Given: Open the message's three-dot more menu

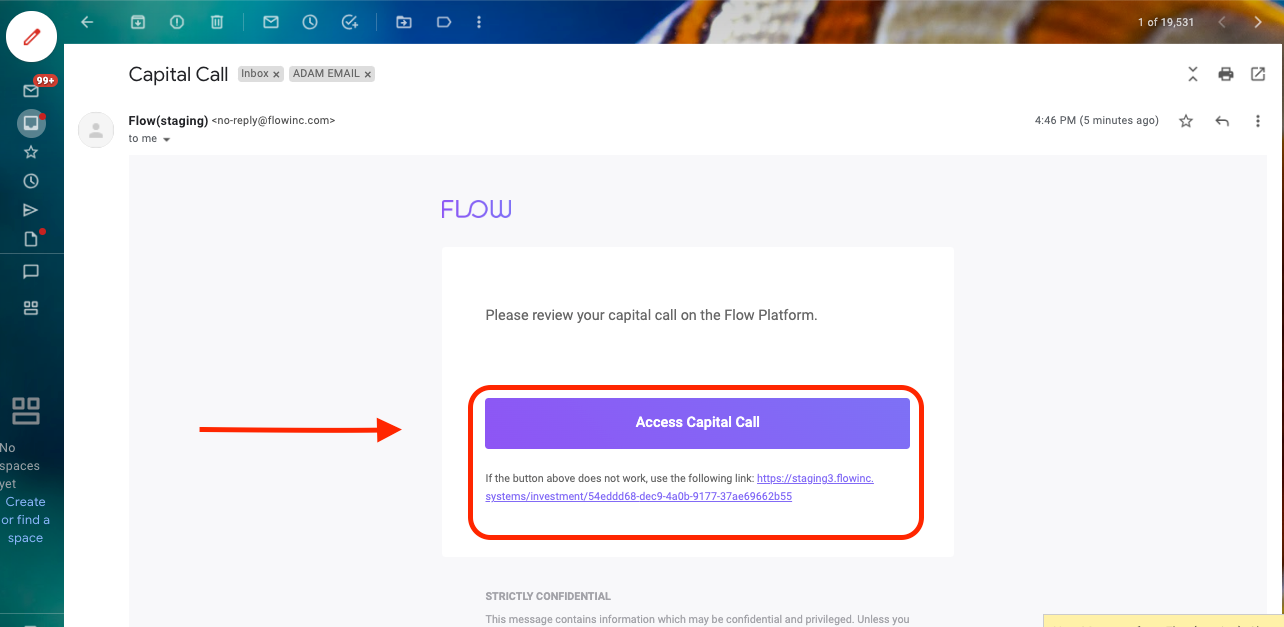Looking at the screenshot, I should 1258,121.
